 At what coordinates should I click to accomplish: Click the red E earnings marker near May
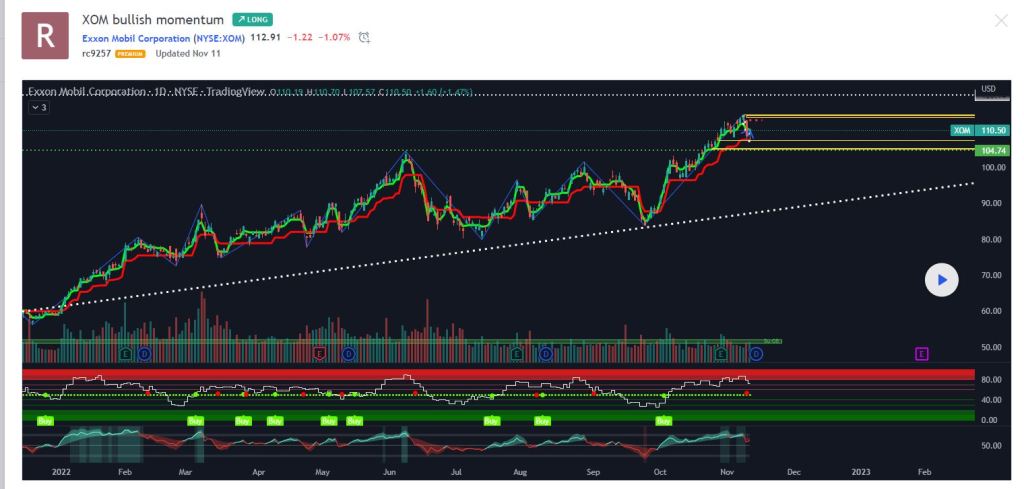click(x=320, y=353)
